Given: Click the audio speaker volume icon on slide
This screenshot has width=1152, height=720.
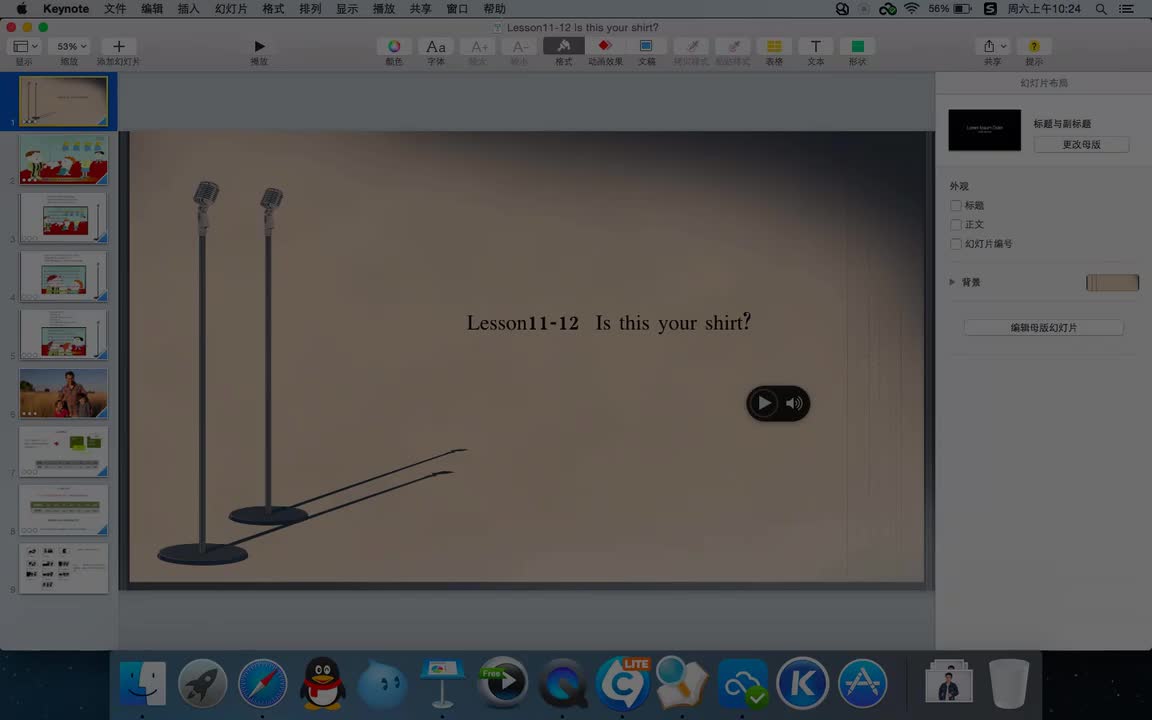Looking at the screenshot, I should pyautogui.click(x=794, y=403).
